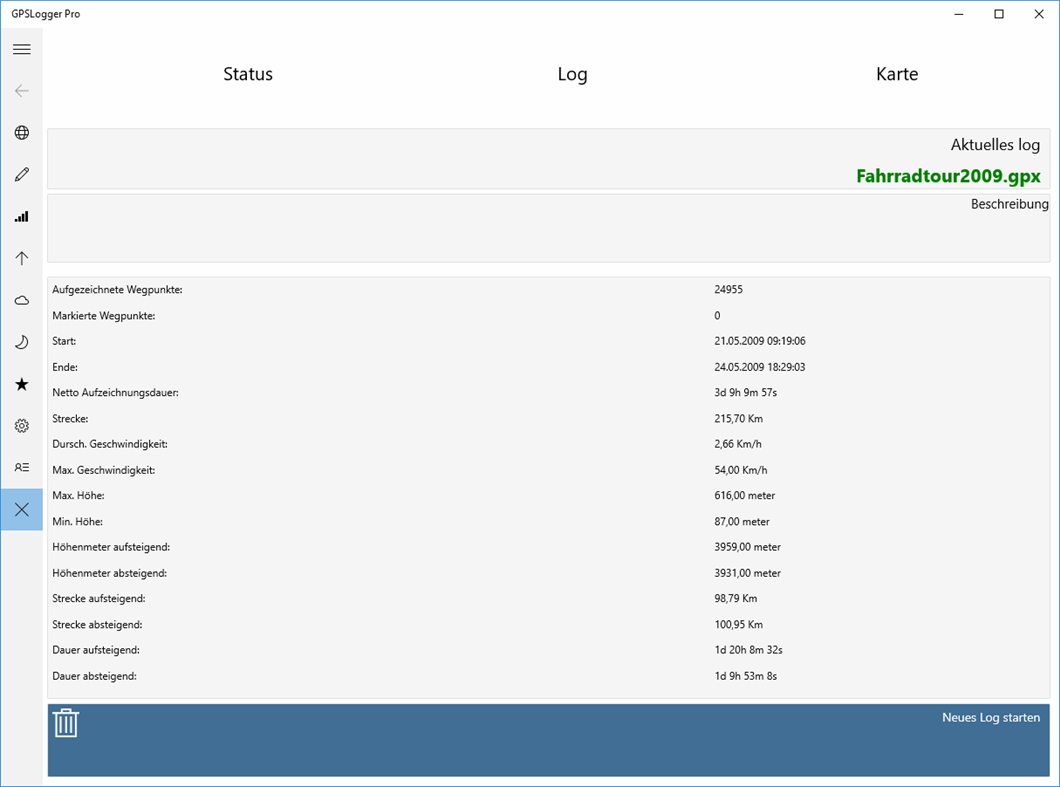
Task: Switch to the Log tab
Action: 572,74
